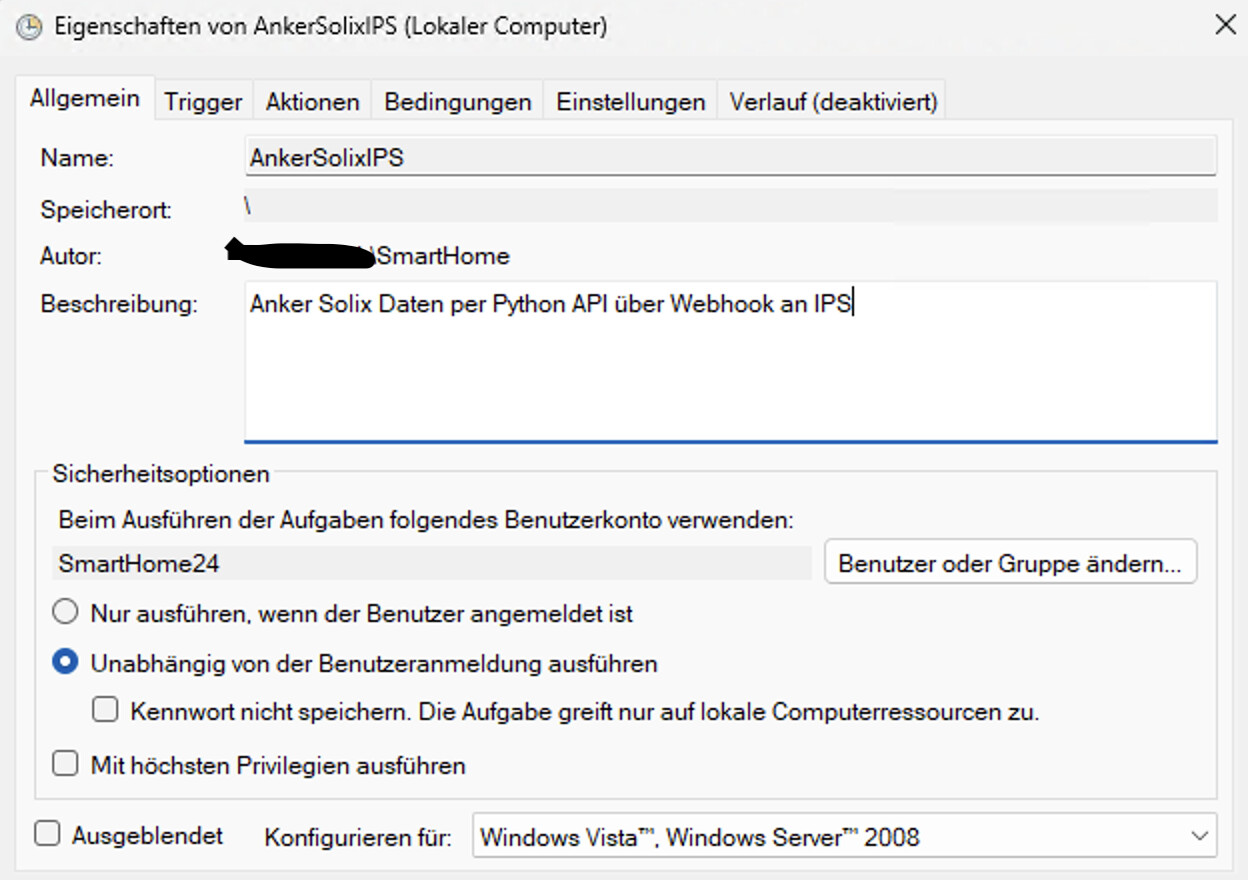This screenshot has width=1248, height=880.
Task: Open the Trigger tab
Action: 203,102
